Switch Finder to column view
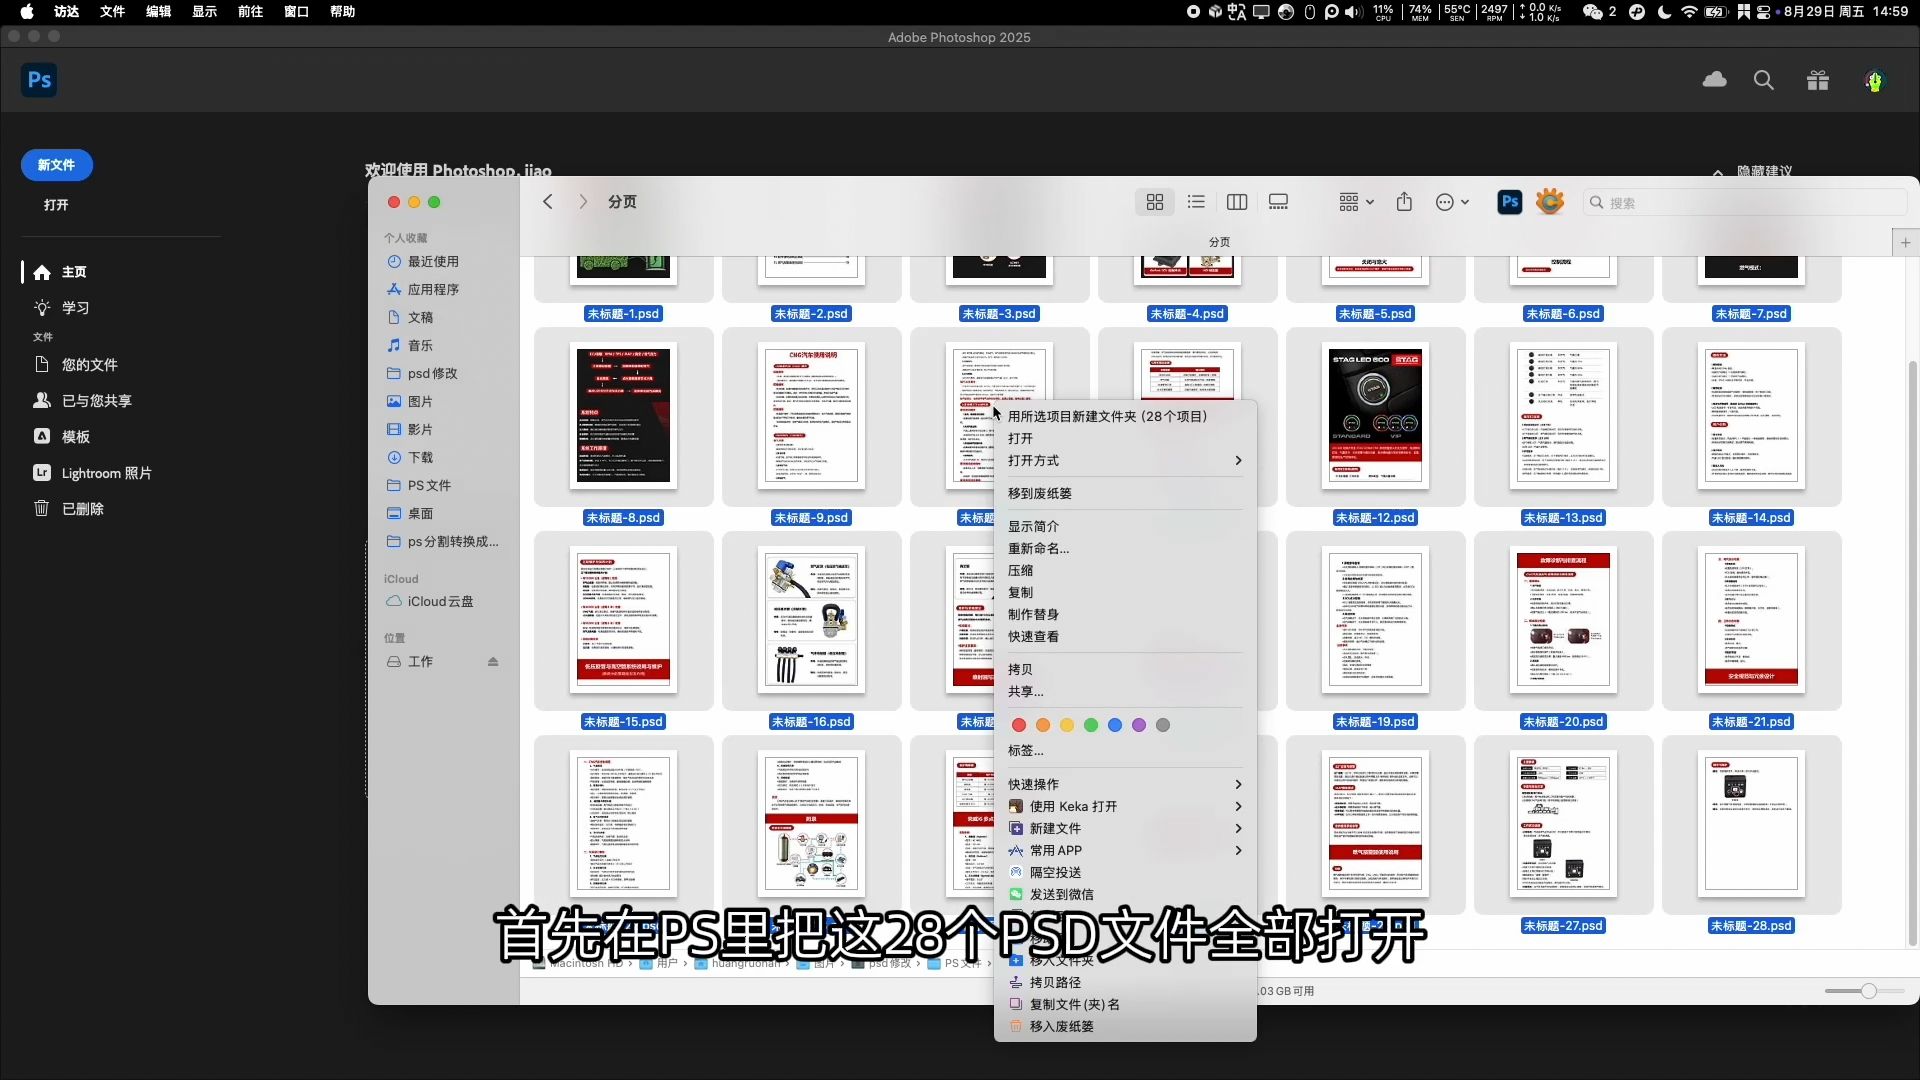The width and height of the screenshot is (1920, 1080). coord(1237,202)
